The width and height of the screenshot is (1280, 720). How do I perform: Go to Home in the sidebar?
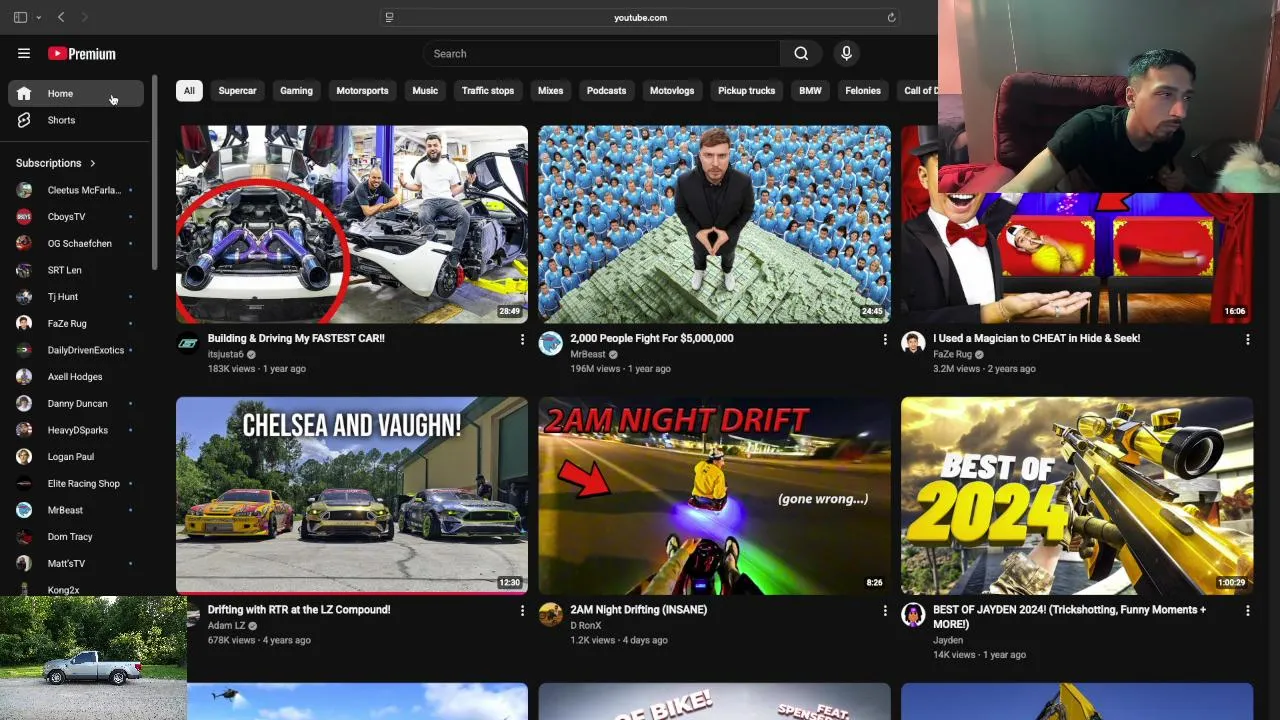(76, 94)
